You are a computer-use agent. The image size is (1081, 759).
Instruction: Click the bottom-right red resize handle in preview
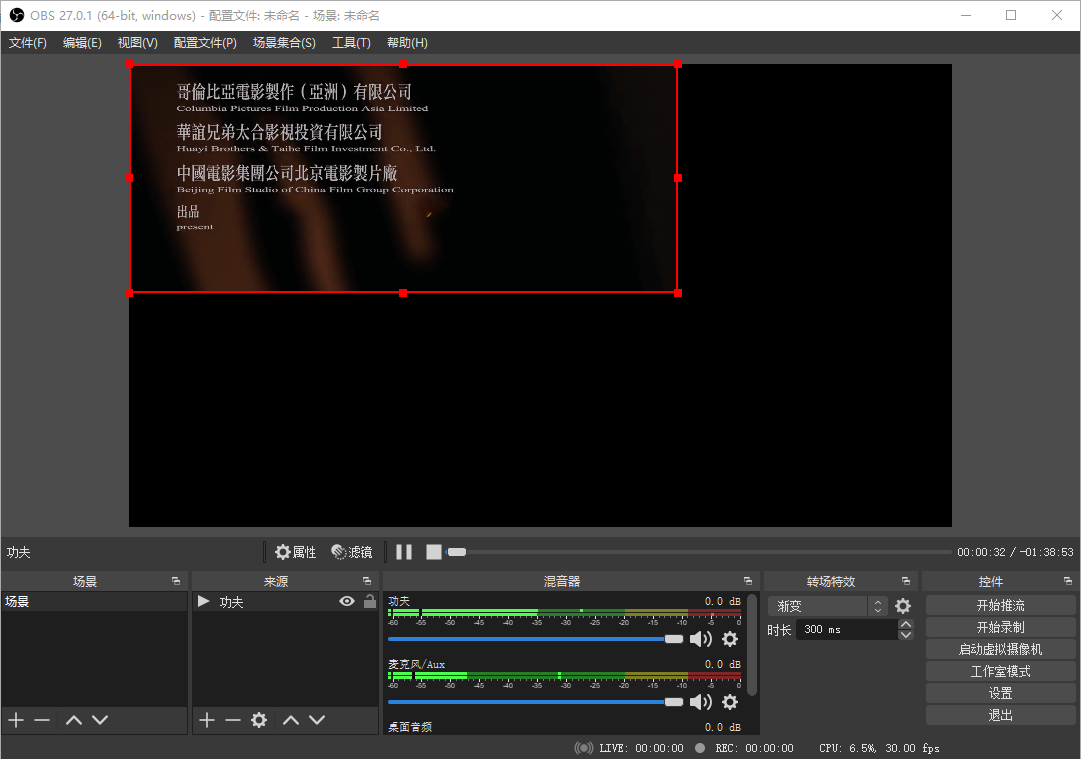(678, 293)
